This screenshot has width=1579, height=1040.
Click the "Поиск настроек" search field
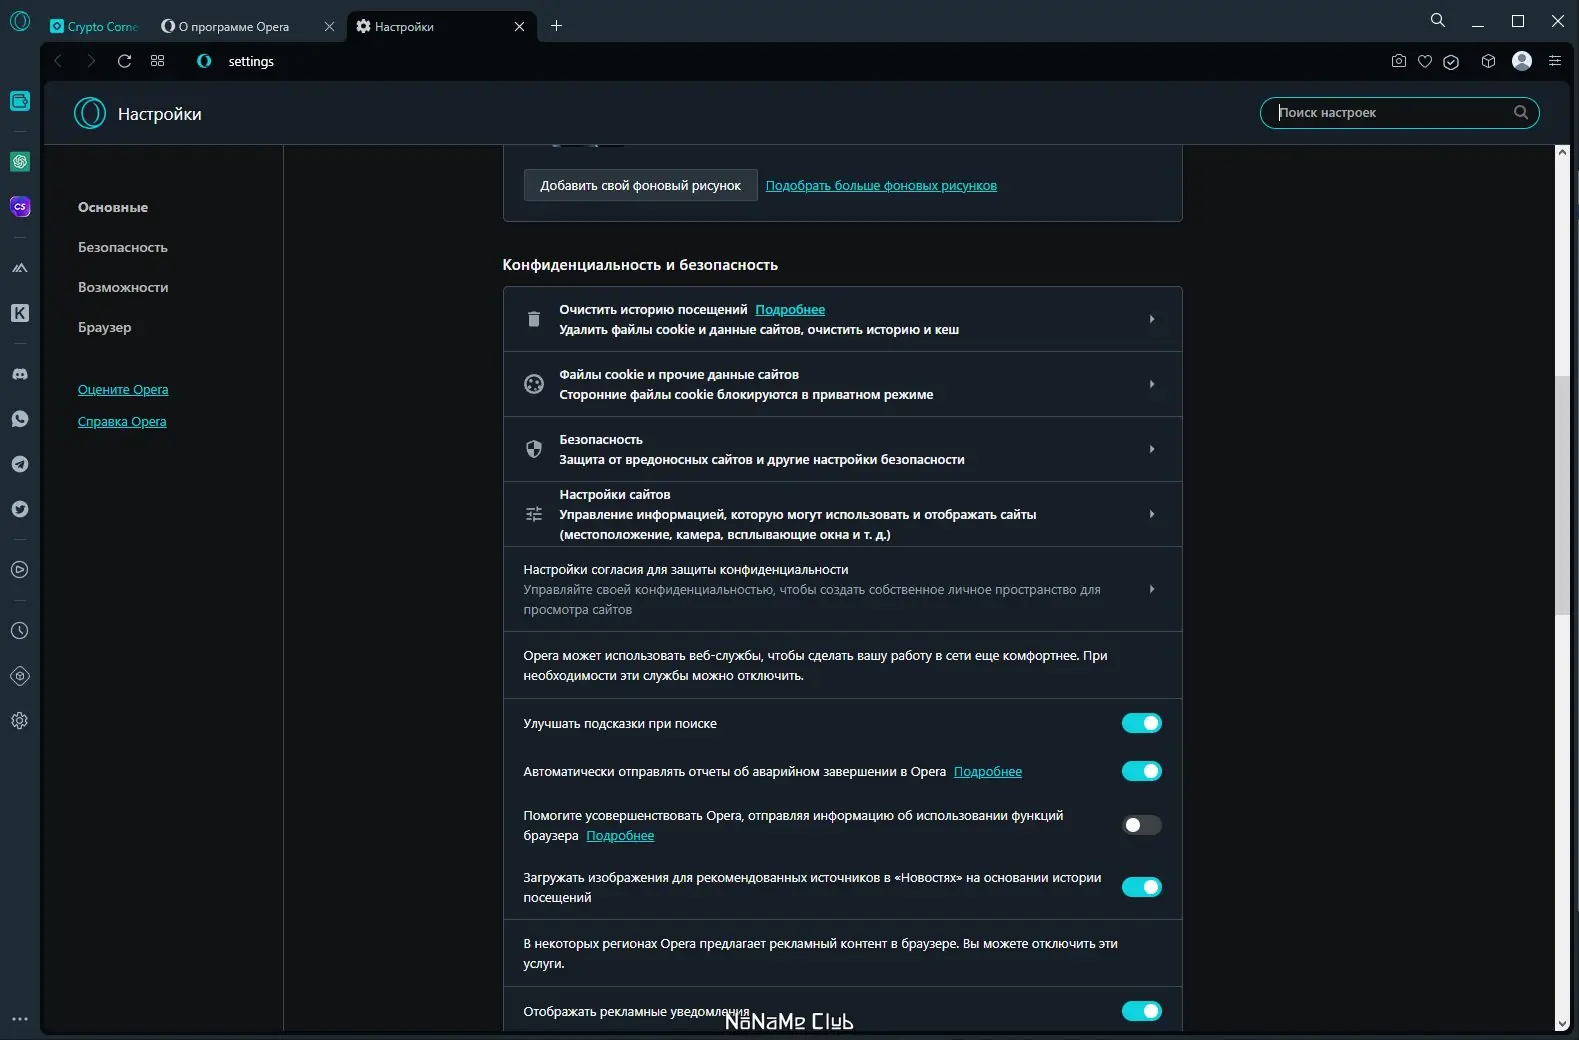click(1390, 113)
